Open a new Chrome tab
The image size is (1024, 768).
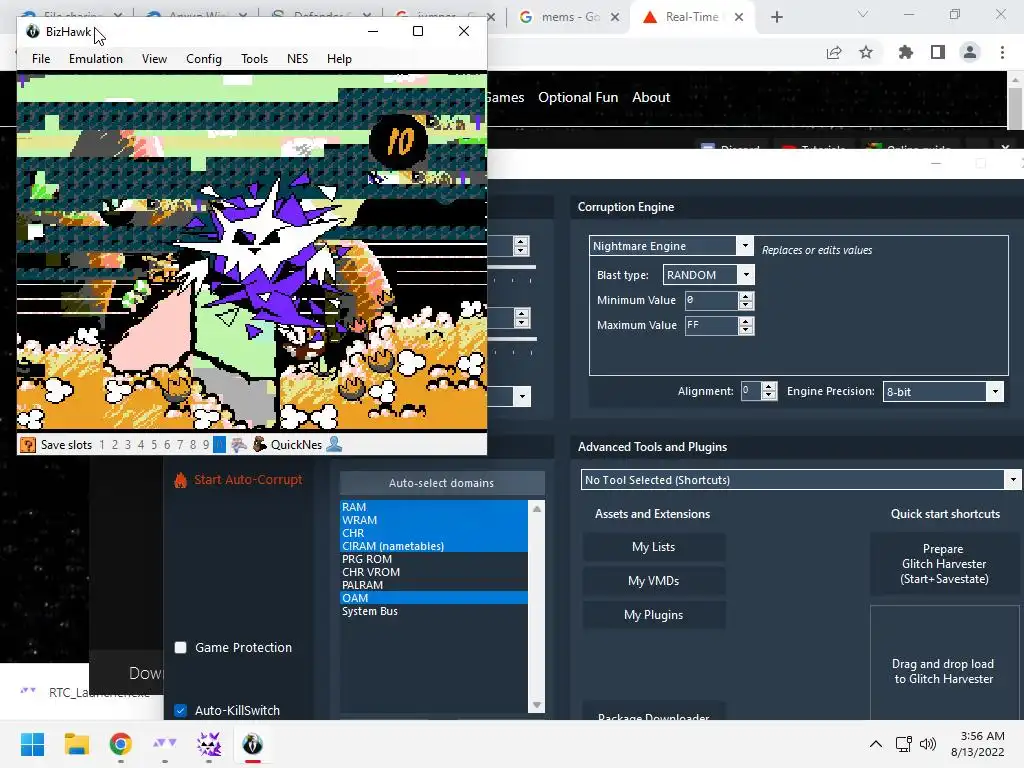(776, 18)
